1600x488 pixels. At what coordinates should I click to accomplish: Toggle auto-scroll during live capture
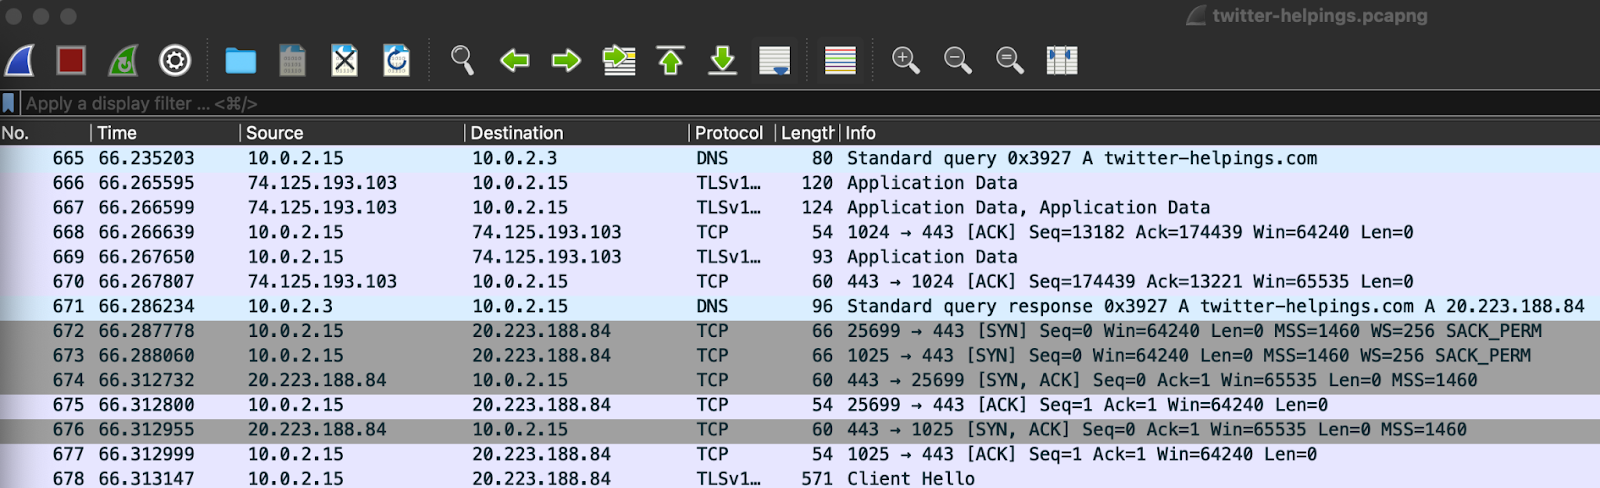click(x=774, y=61)
